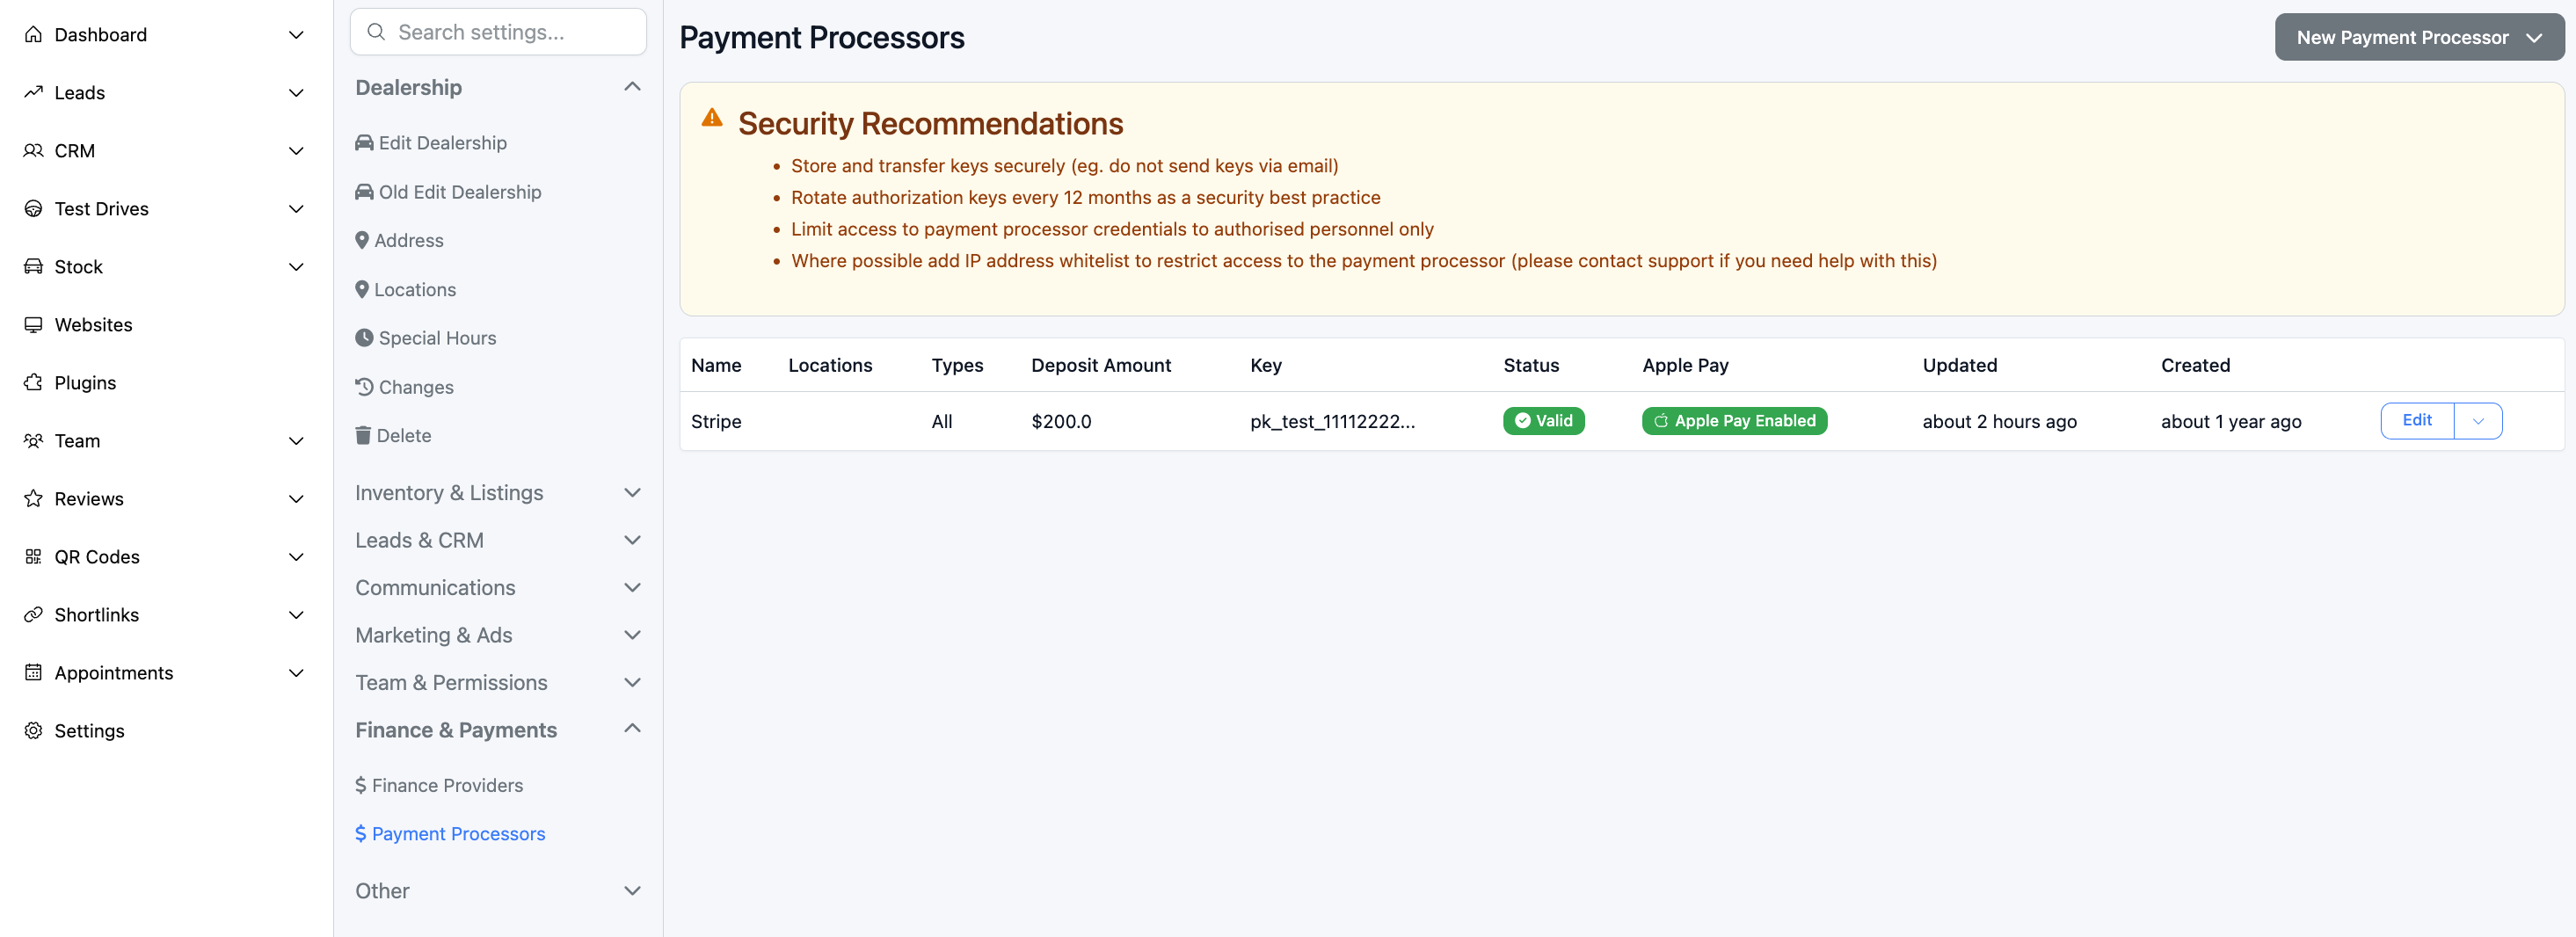Click the Settings gear icon
The width and height of the screenshot is (2576, 937).
[x=34, y=731]
